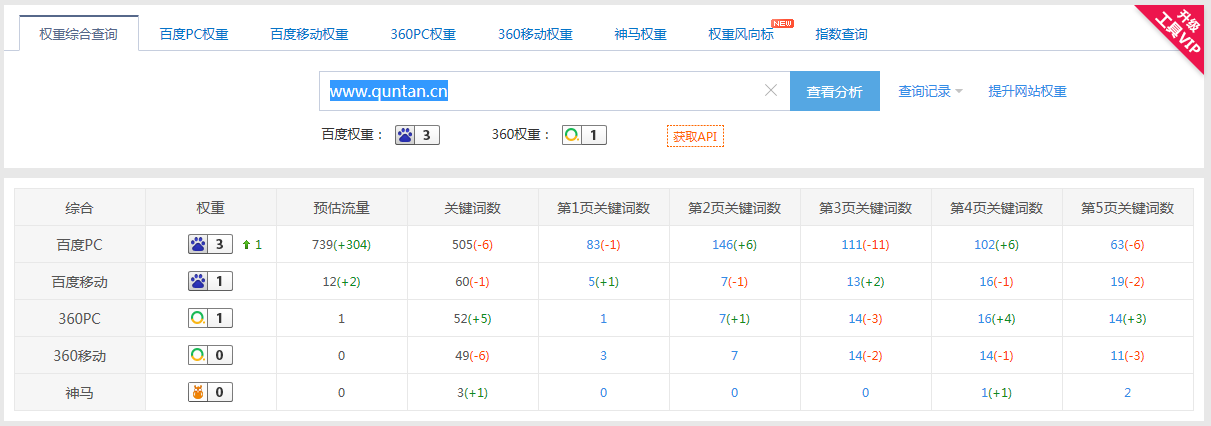Image resolution: width=1211 pixels, height=426 pixels.
Task: Click the Baidu PC row weight badge 3
Action: pyautogui.click(x=211, y=244)
